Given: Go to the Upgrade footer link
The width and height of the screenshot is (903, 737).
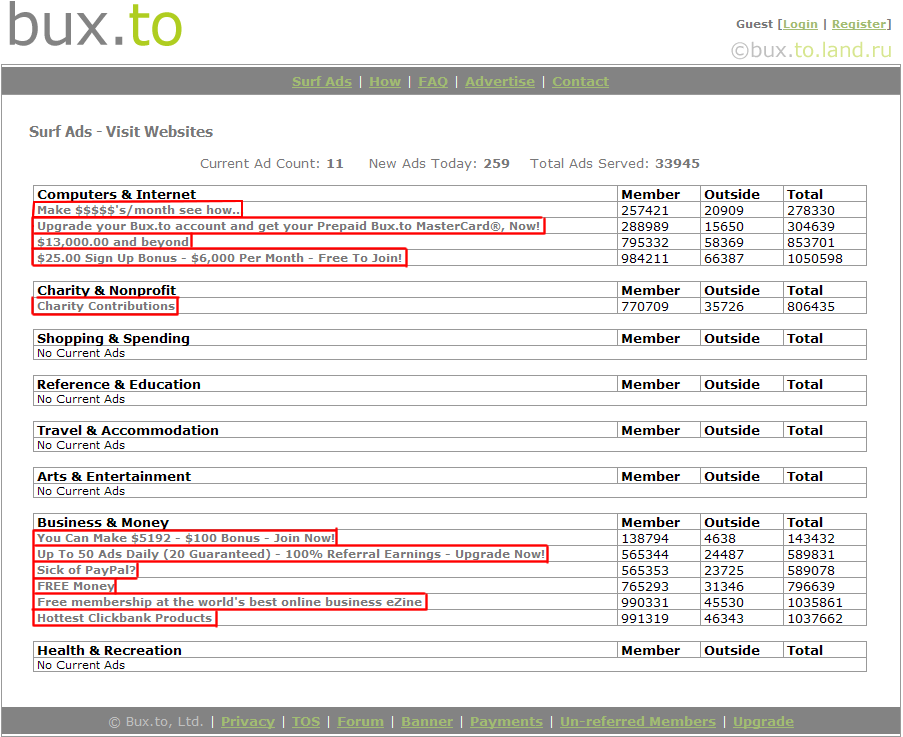Looking at the screenshot, I should click(763, 721).
